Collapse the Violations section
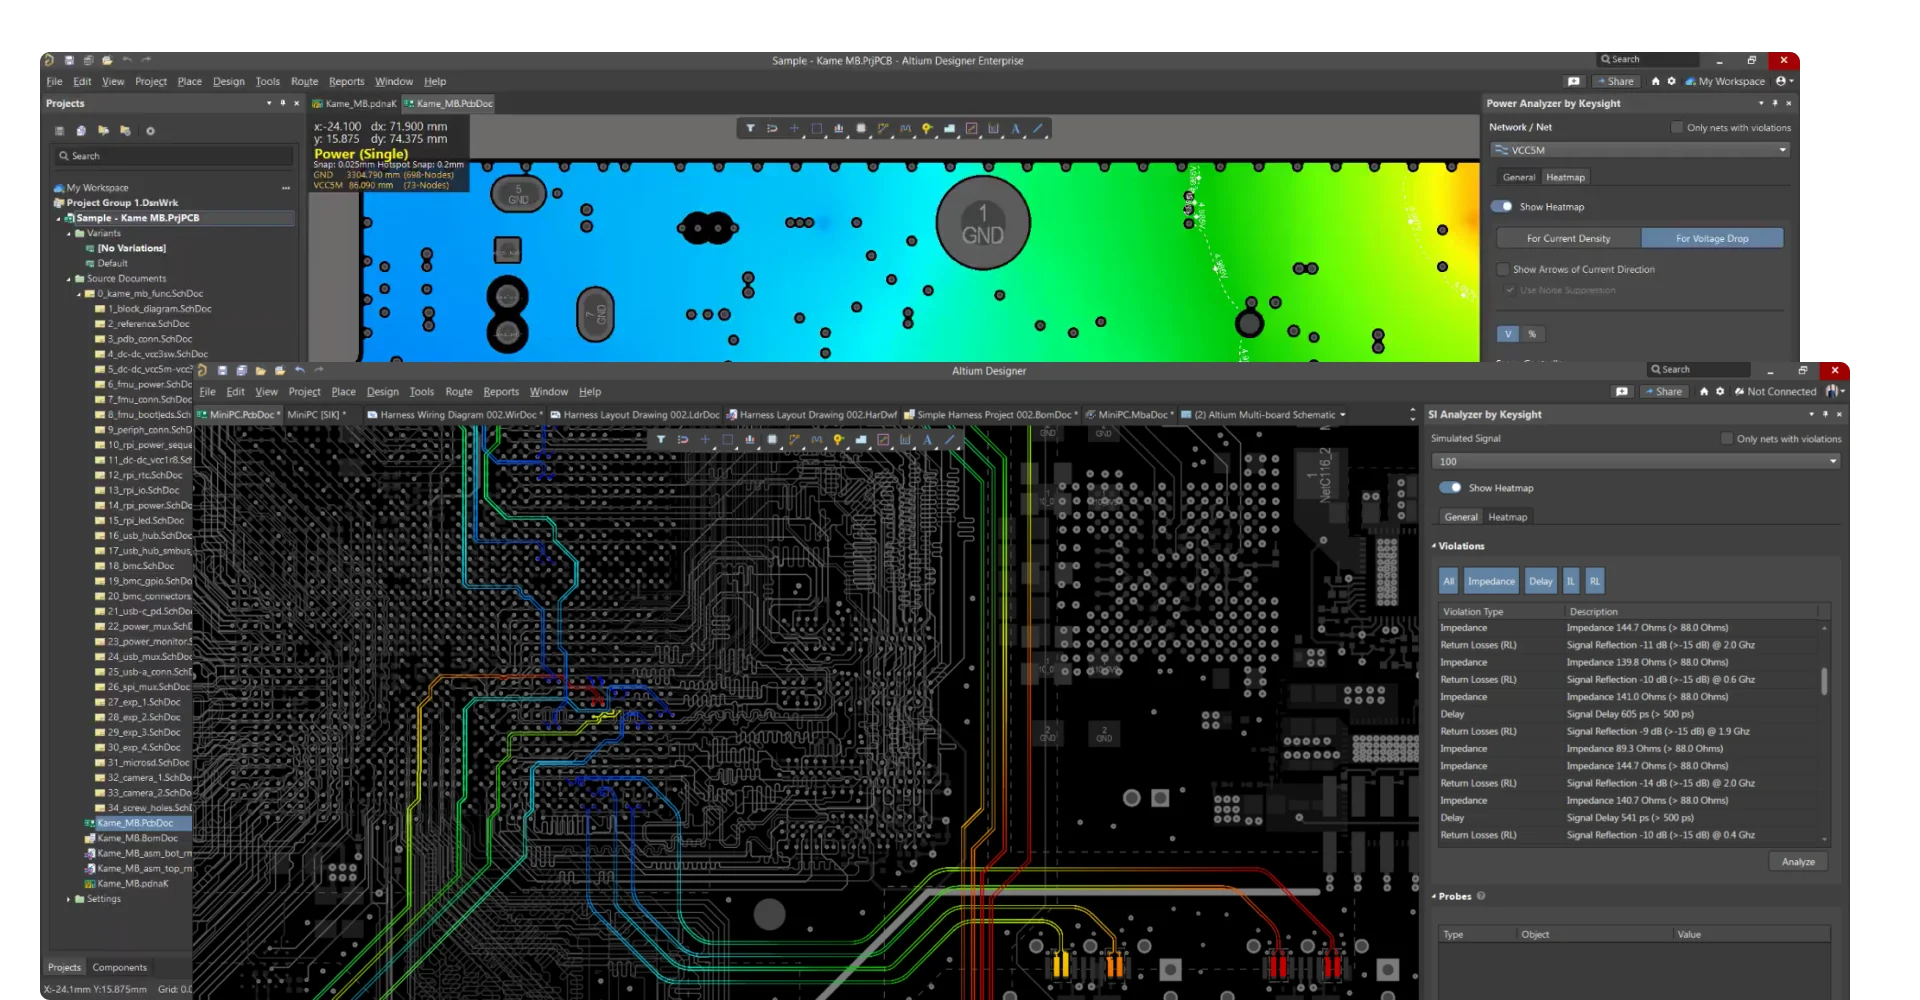The image size is (1920, 1000). pos(1434,546)
